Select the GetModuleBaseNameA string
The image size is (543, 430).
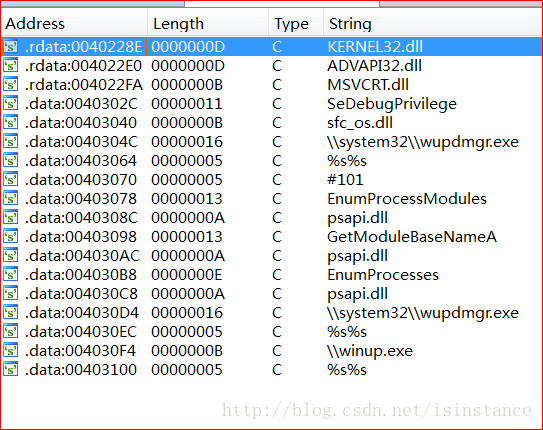pyautogui.click(x=412, y=237)
